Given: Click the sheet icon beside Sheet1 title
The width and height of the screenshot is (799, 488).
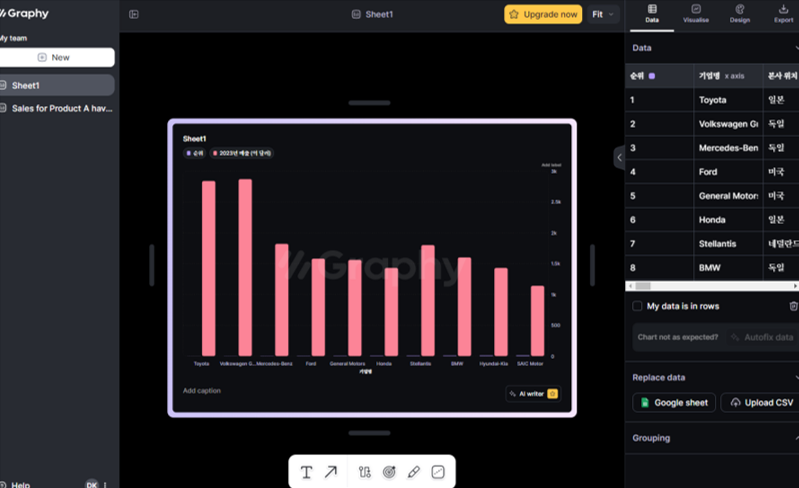Looking at the screenshot, I should click(356, 14).
